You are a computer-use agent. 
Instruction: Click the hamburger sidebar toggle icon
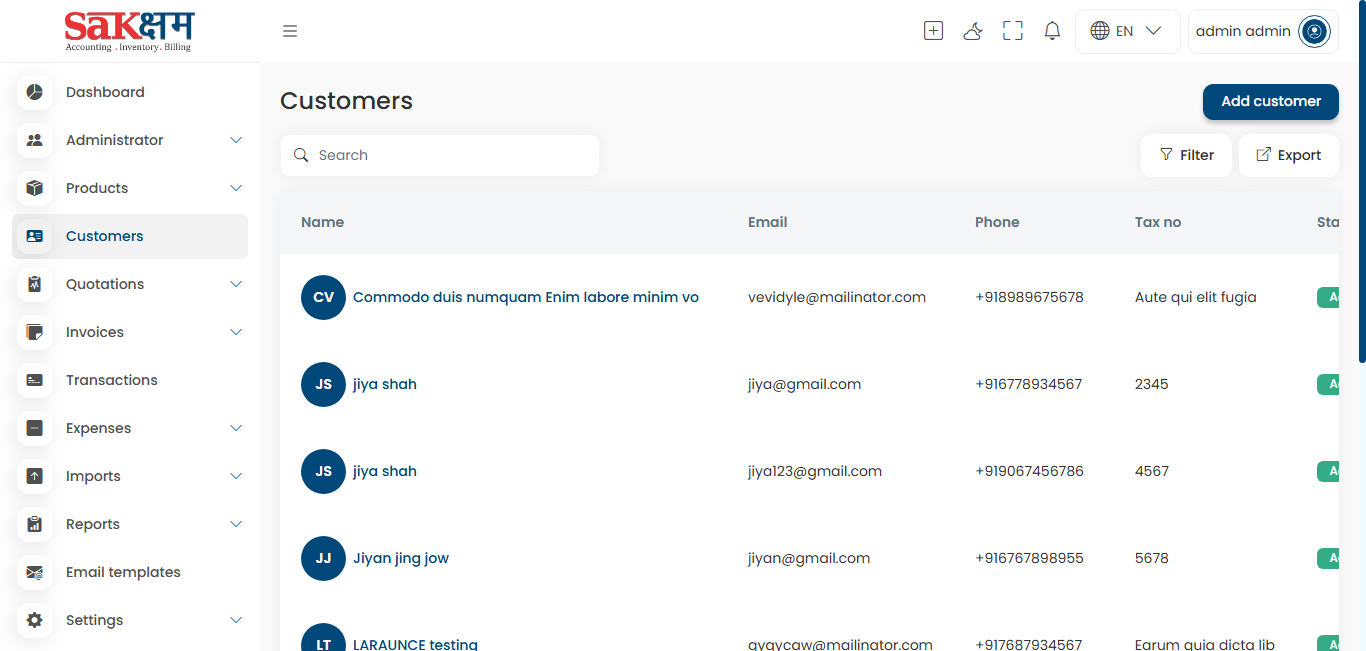(x=290, y=31)
